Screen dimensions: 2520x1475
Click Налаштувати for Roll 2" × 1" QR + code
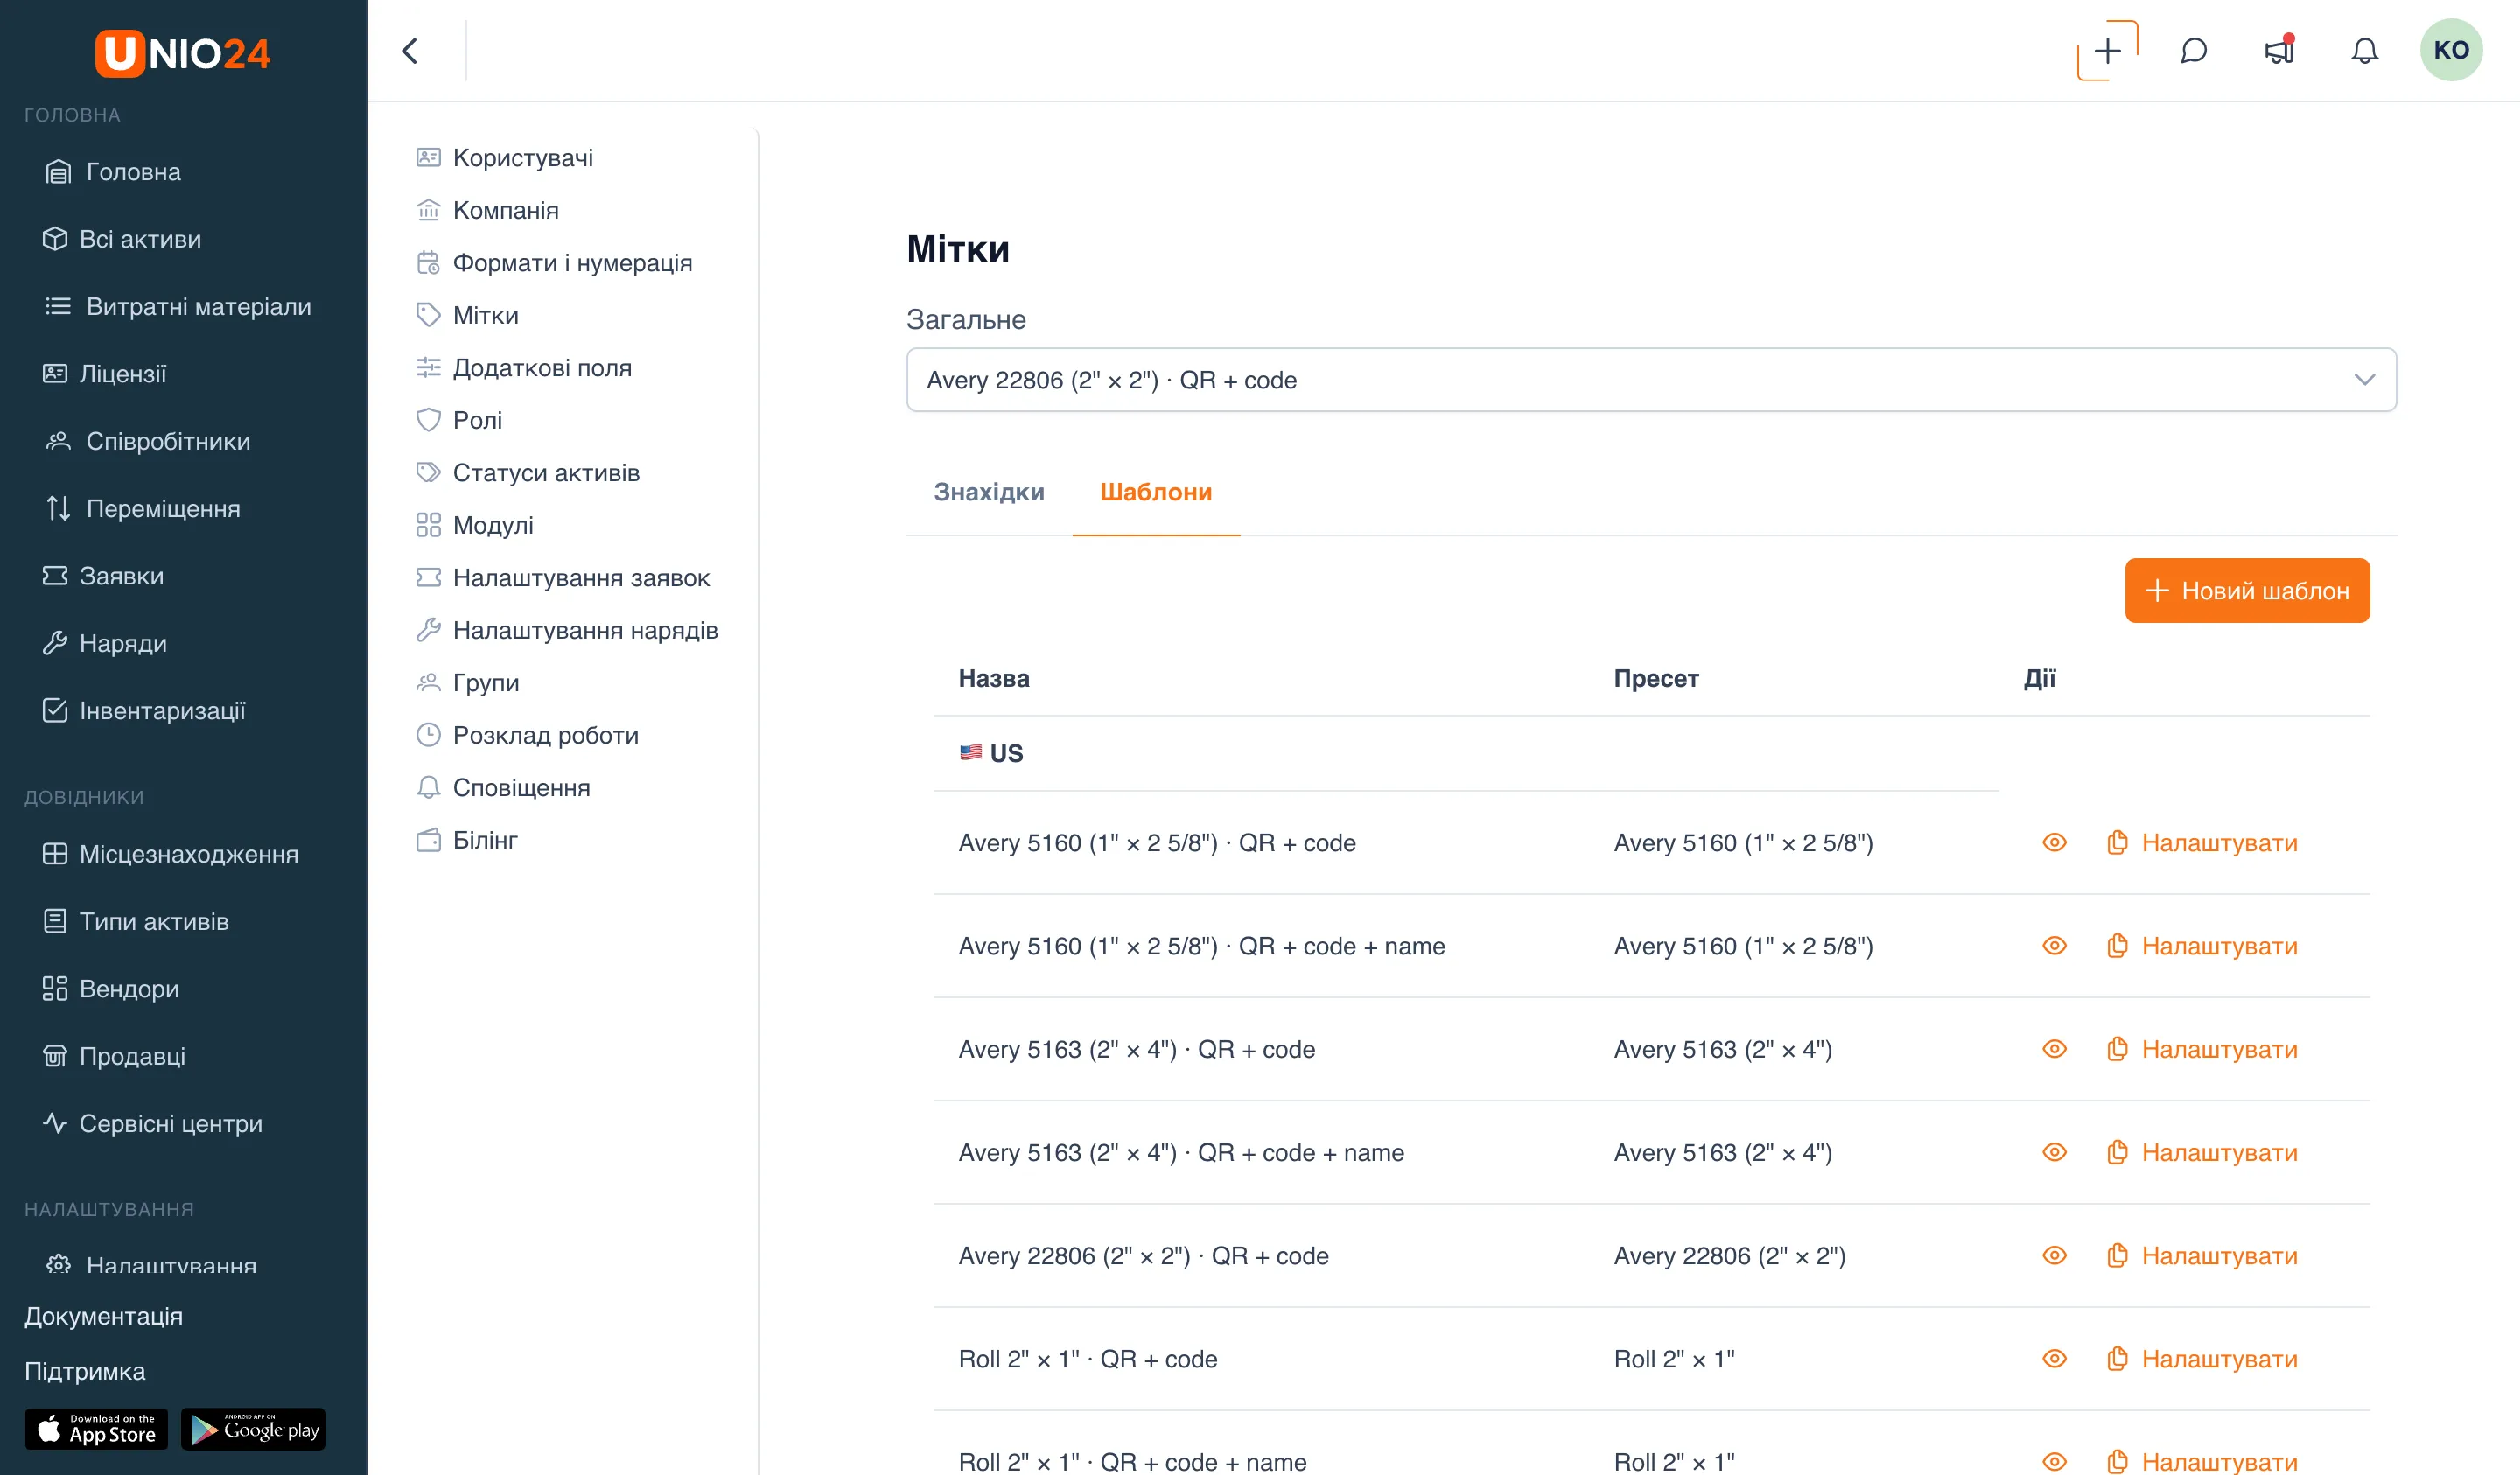coord(2202,1359)
